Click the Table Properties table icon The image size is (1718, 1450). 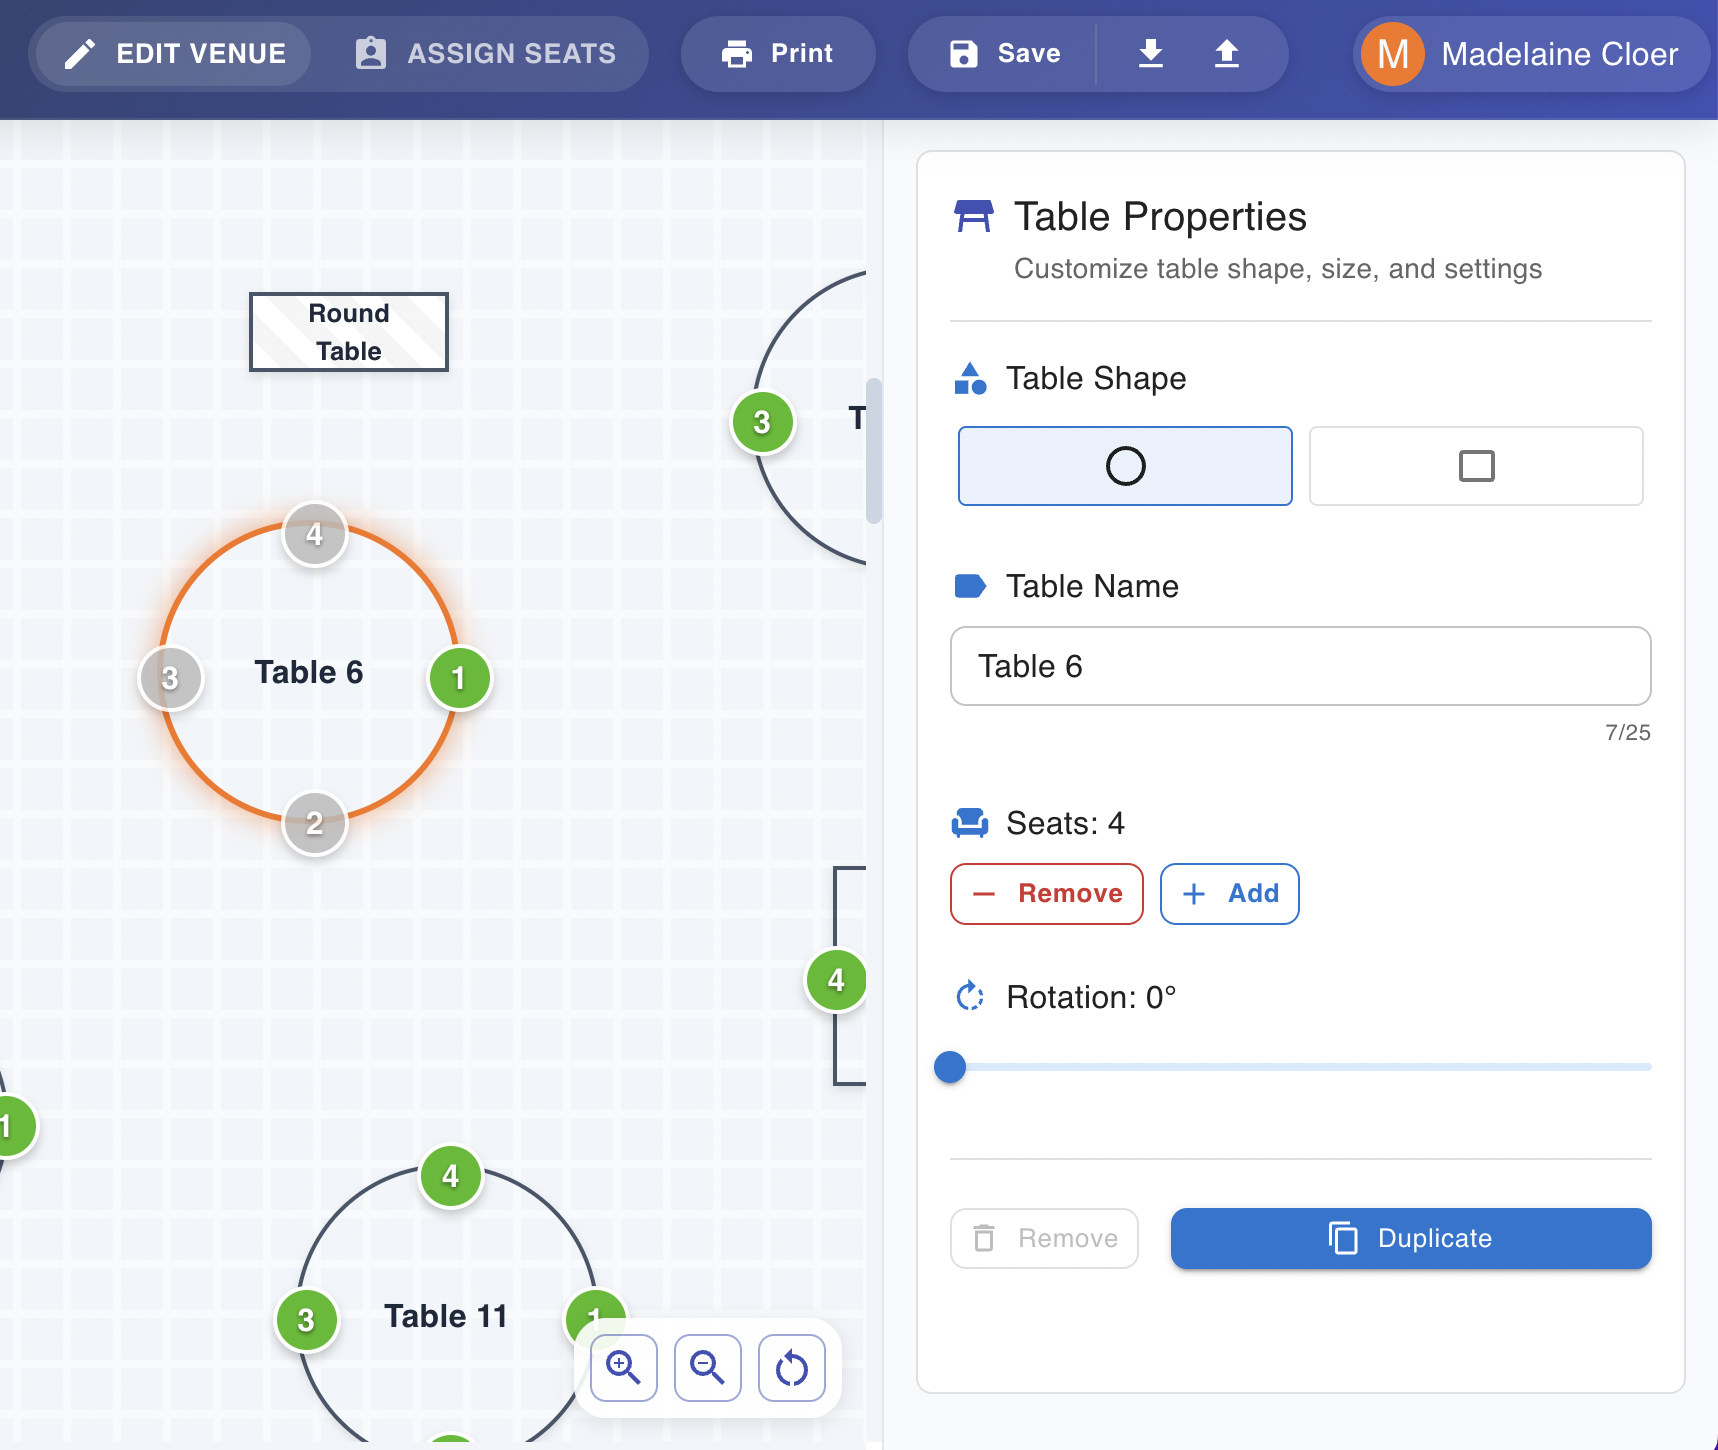pos(973,216)
